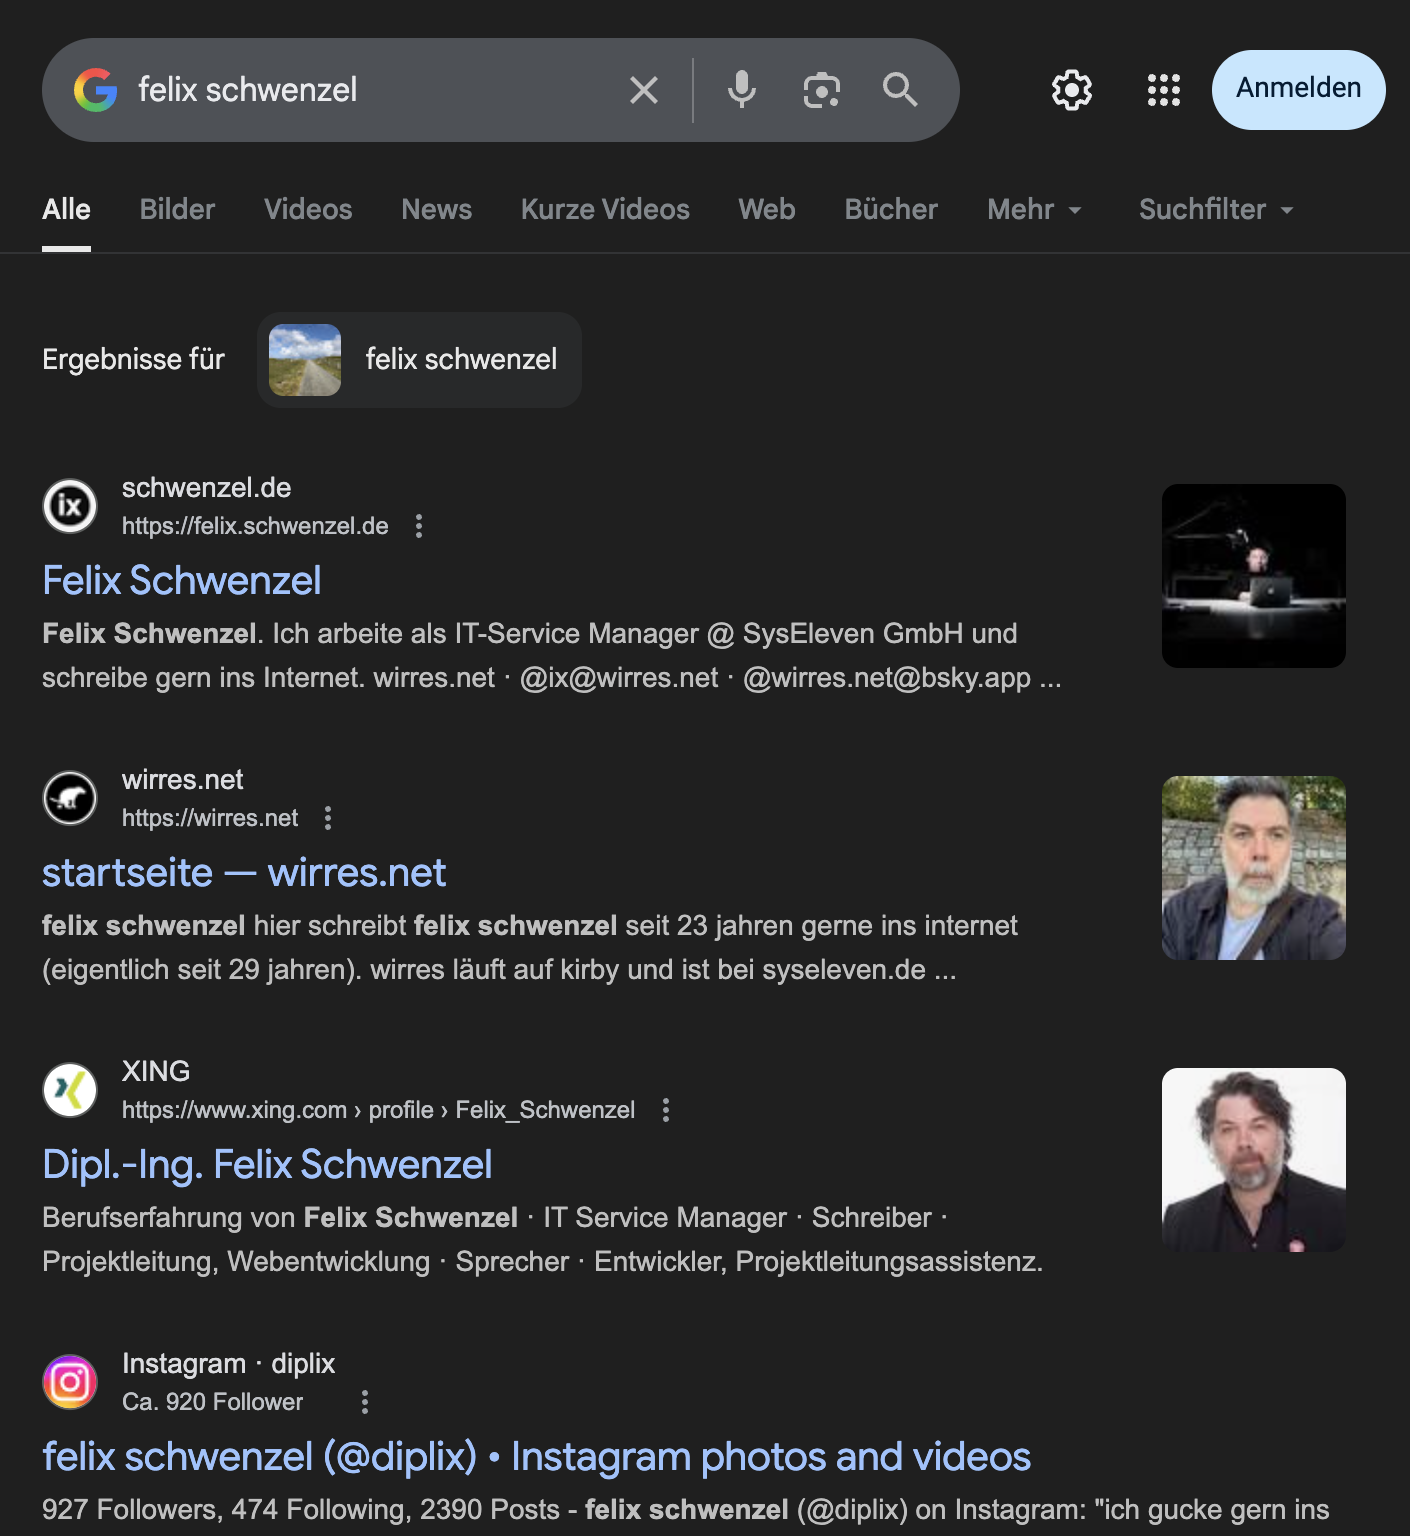
Task: Switch to the Bilder tab
Action: tap(177, 210)
